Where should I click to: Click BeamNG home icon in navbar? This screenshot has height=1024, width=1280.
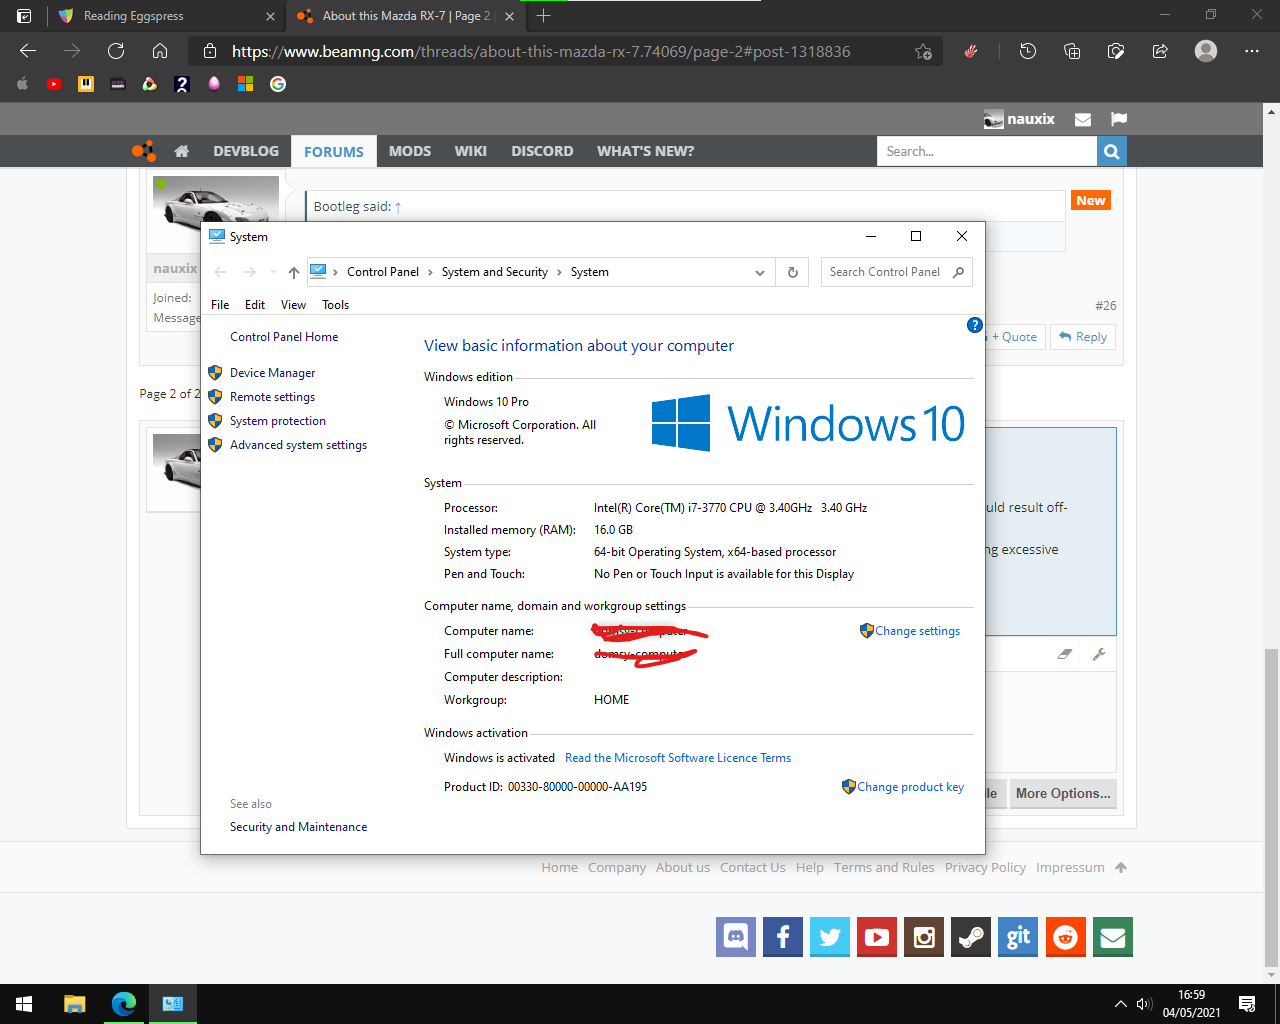pyautogui.click(x=181, y=151)
